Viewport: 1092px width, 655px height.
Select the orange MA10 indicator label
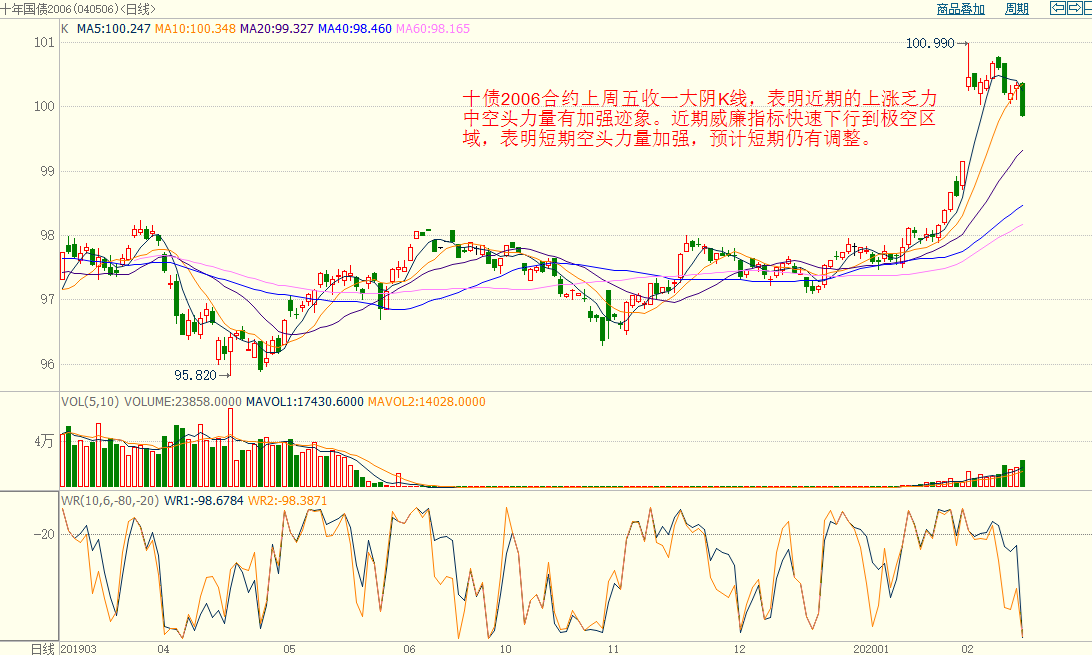(x=195, y=29)
